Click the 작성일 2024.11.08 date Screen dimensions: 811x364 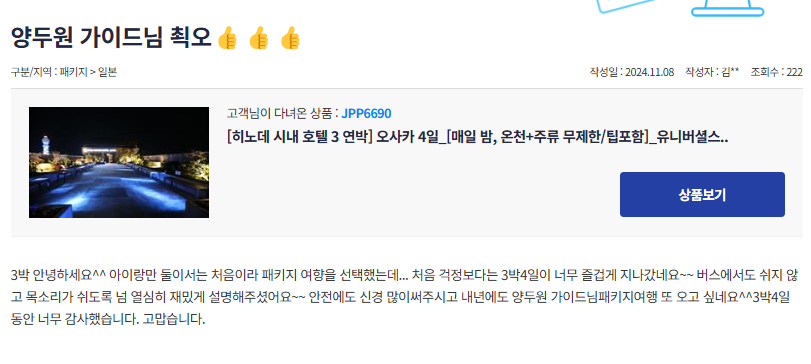click(x=632, y=72)
